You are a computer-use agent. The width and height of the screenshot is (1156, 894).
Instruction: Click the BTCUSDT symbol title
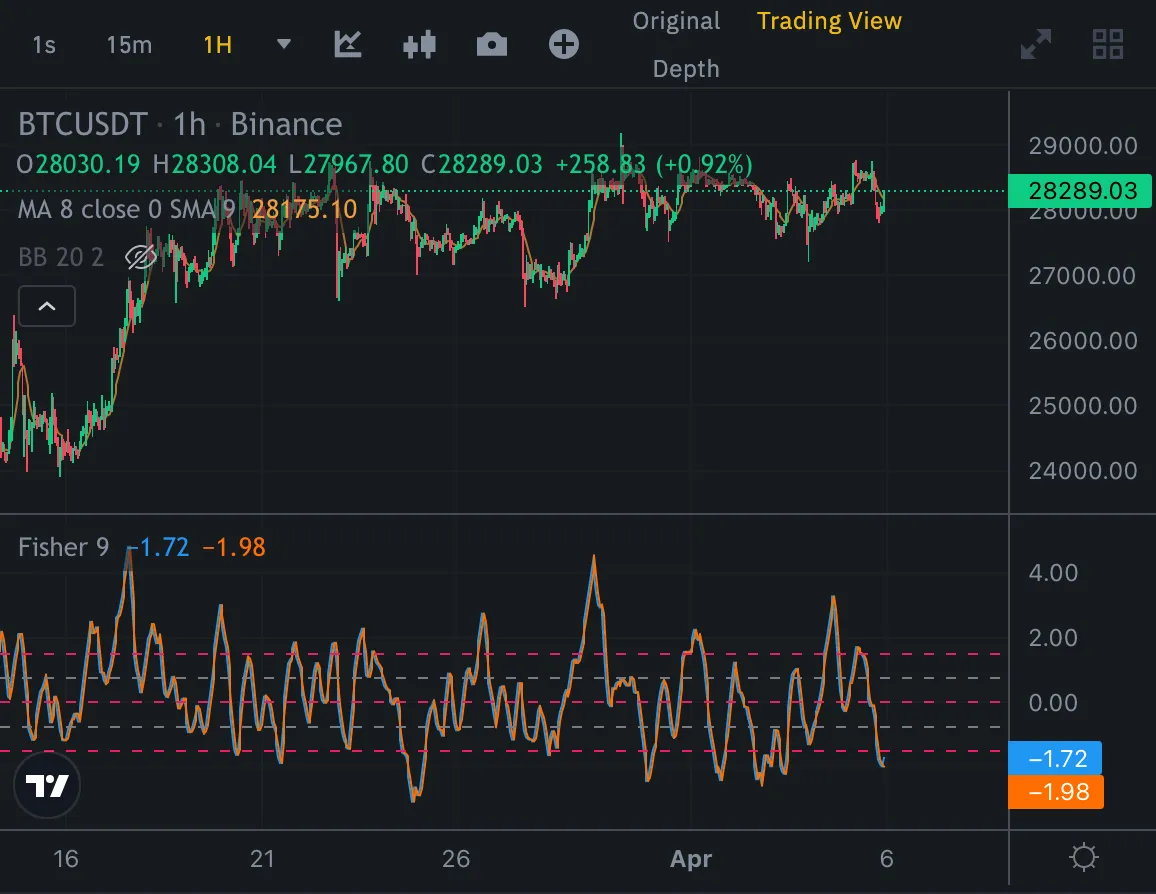(x=83, y=124)
